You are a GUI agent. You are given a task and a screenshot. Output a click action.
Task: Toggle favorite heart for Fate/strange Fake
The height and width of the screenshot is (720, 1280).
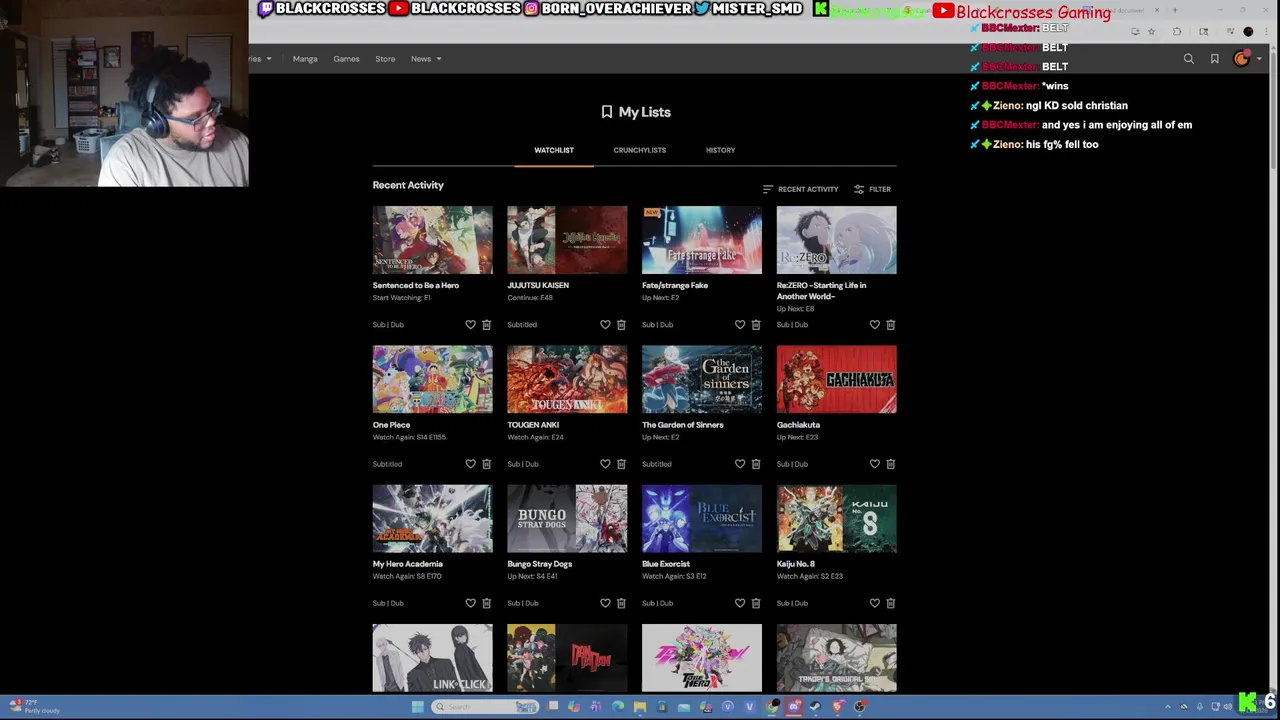[x=740, y=325]
